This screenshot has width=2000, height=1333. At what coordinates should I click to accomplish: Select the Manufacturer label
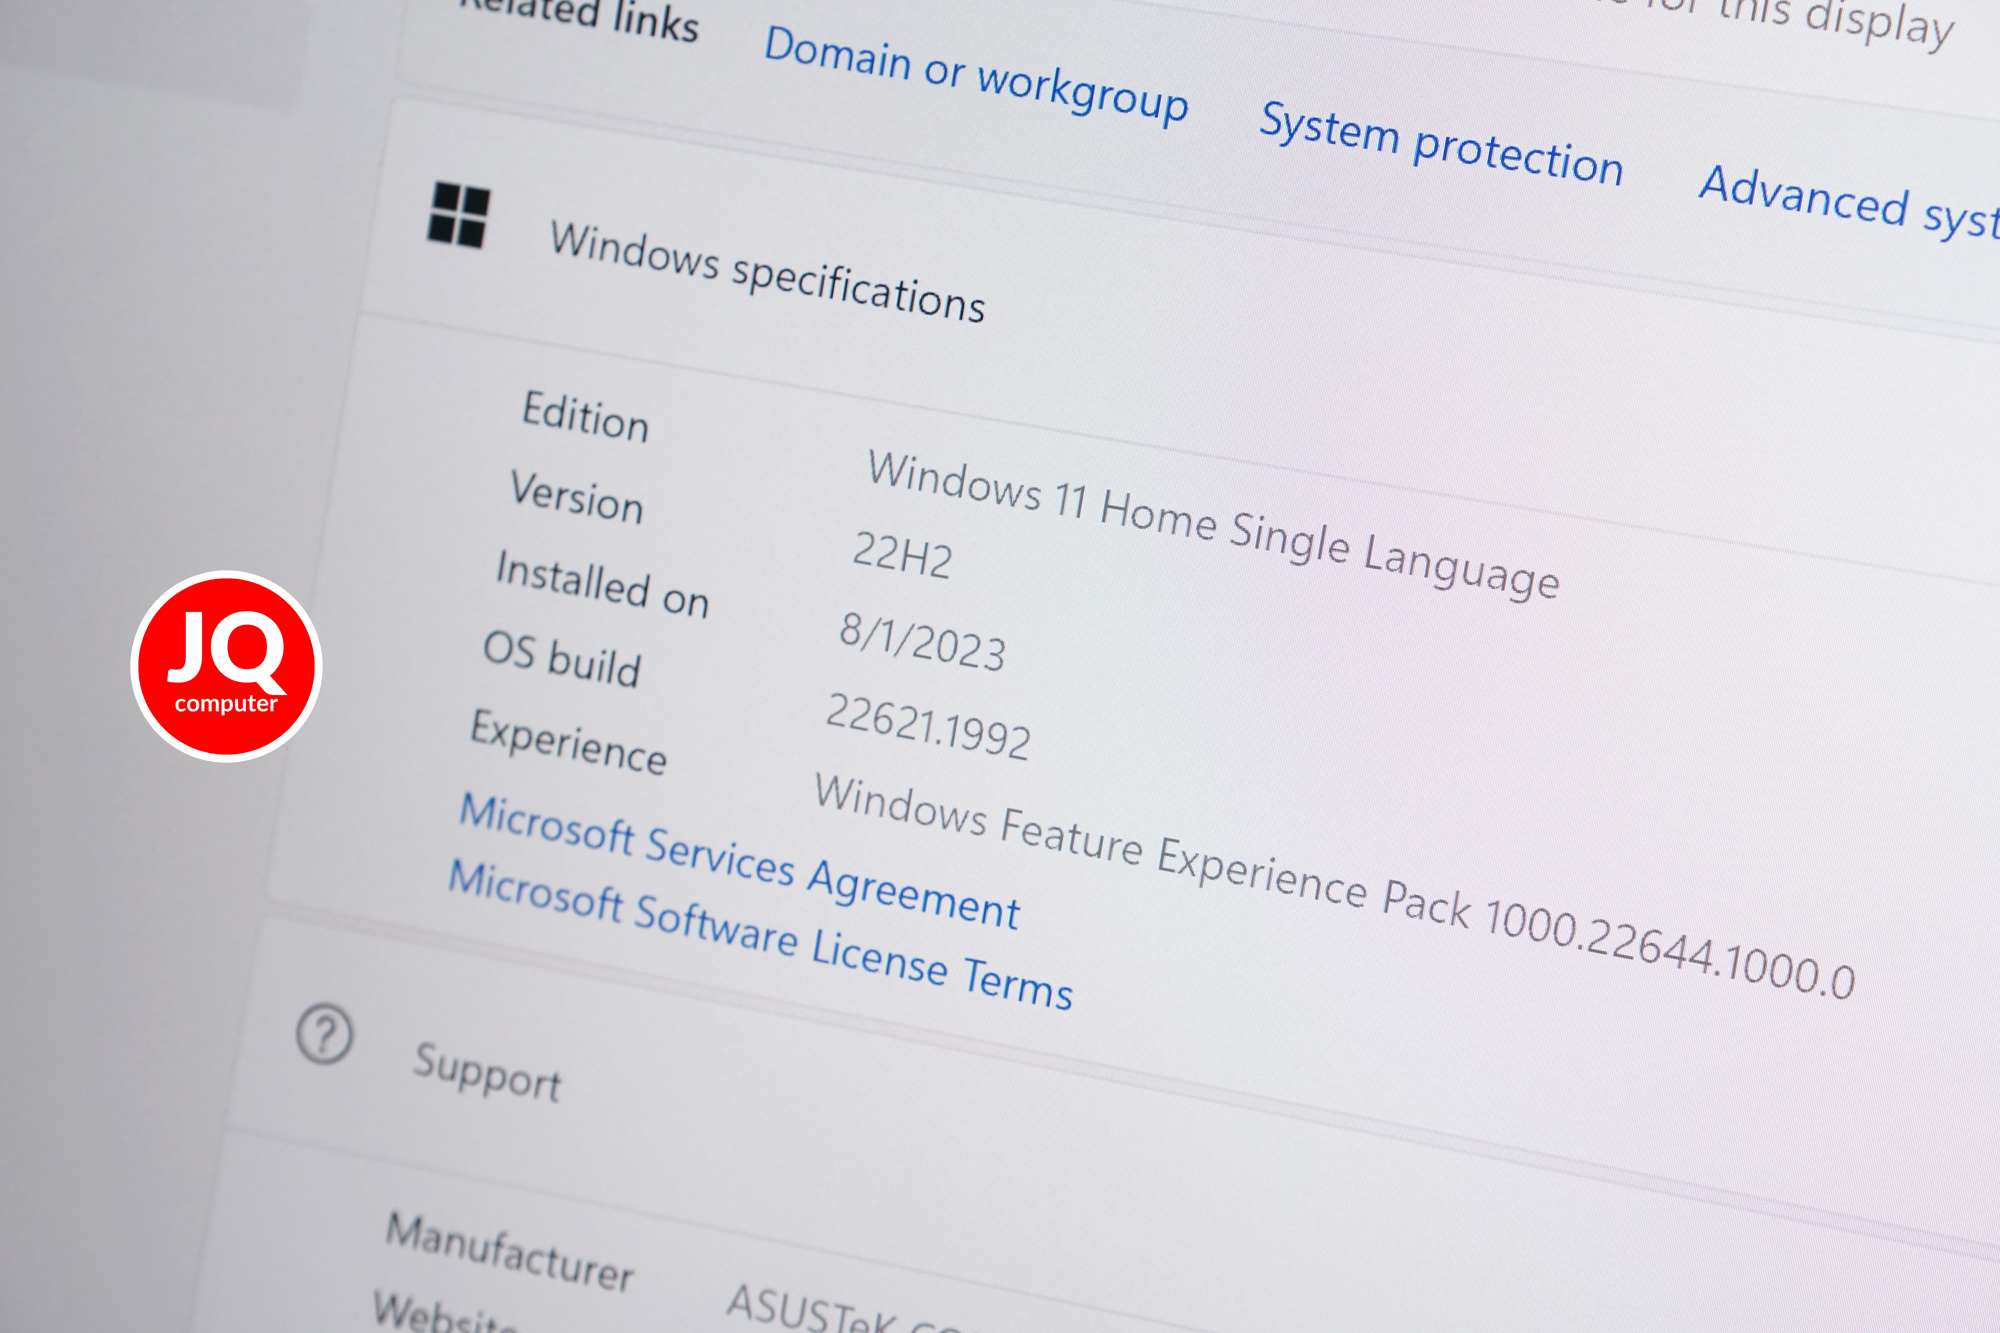[510, 1252]
